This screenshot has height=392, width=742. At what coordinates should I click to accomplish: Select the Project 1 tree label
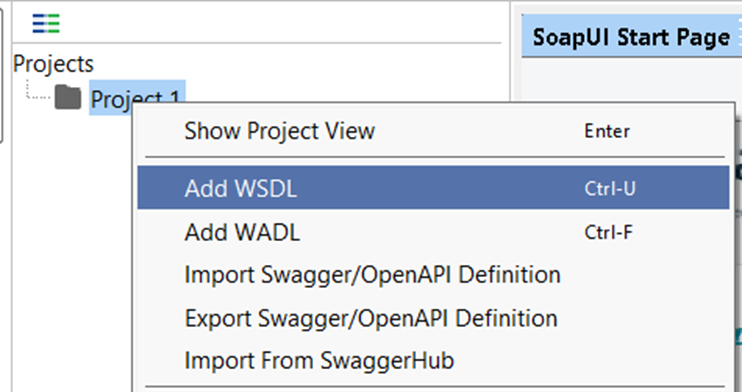pyautogui.click(x=137, y=97)
